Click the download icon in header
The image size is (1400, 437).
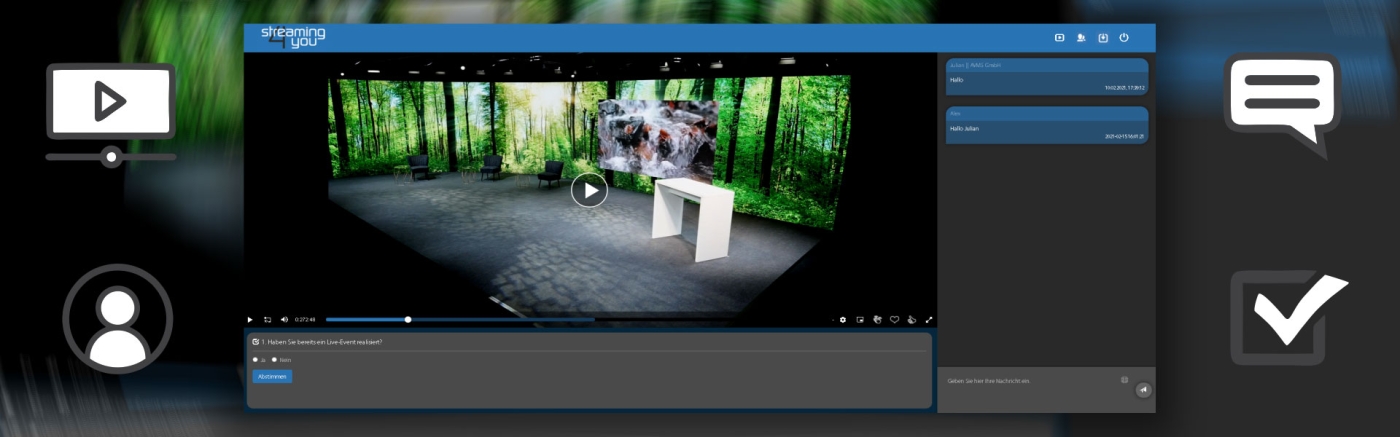click(1103, 38)
